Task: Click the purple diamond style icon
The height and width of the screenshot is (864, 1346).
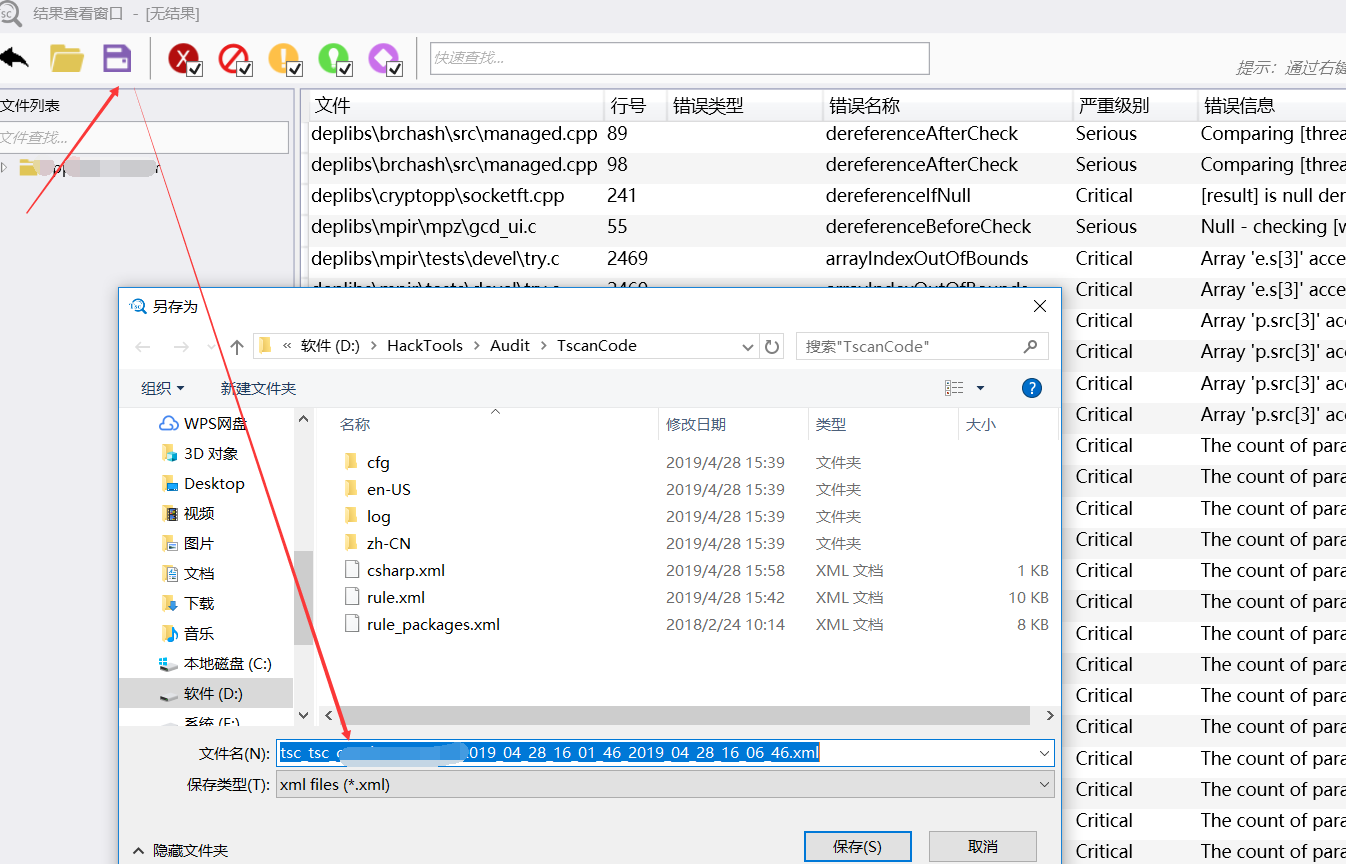Action: pyautogui.click(x=383, y=58)
